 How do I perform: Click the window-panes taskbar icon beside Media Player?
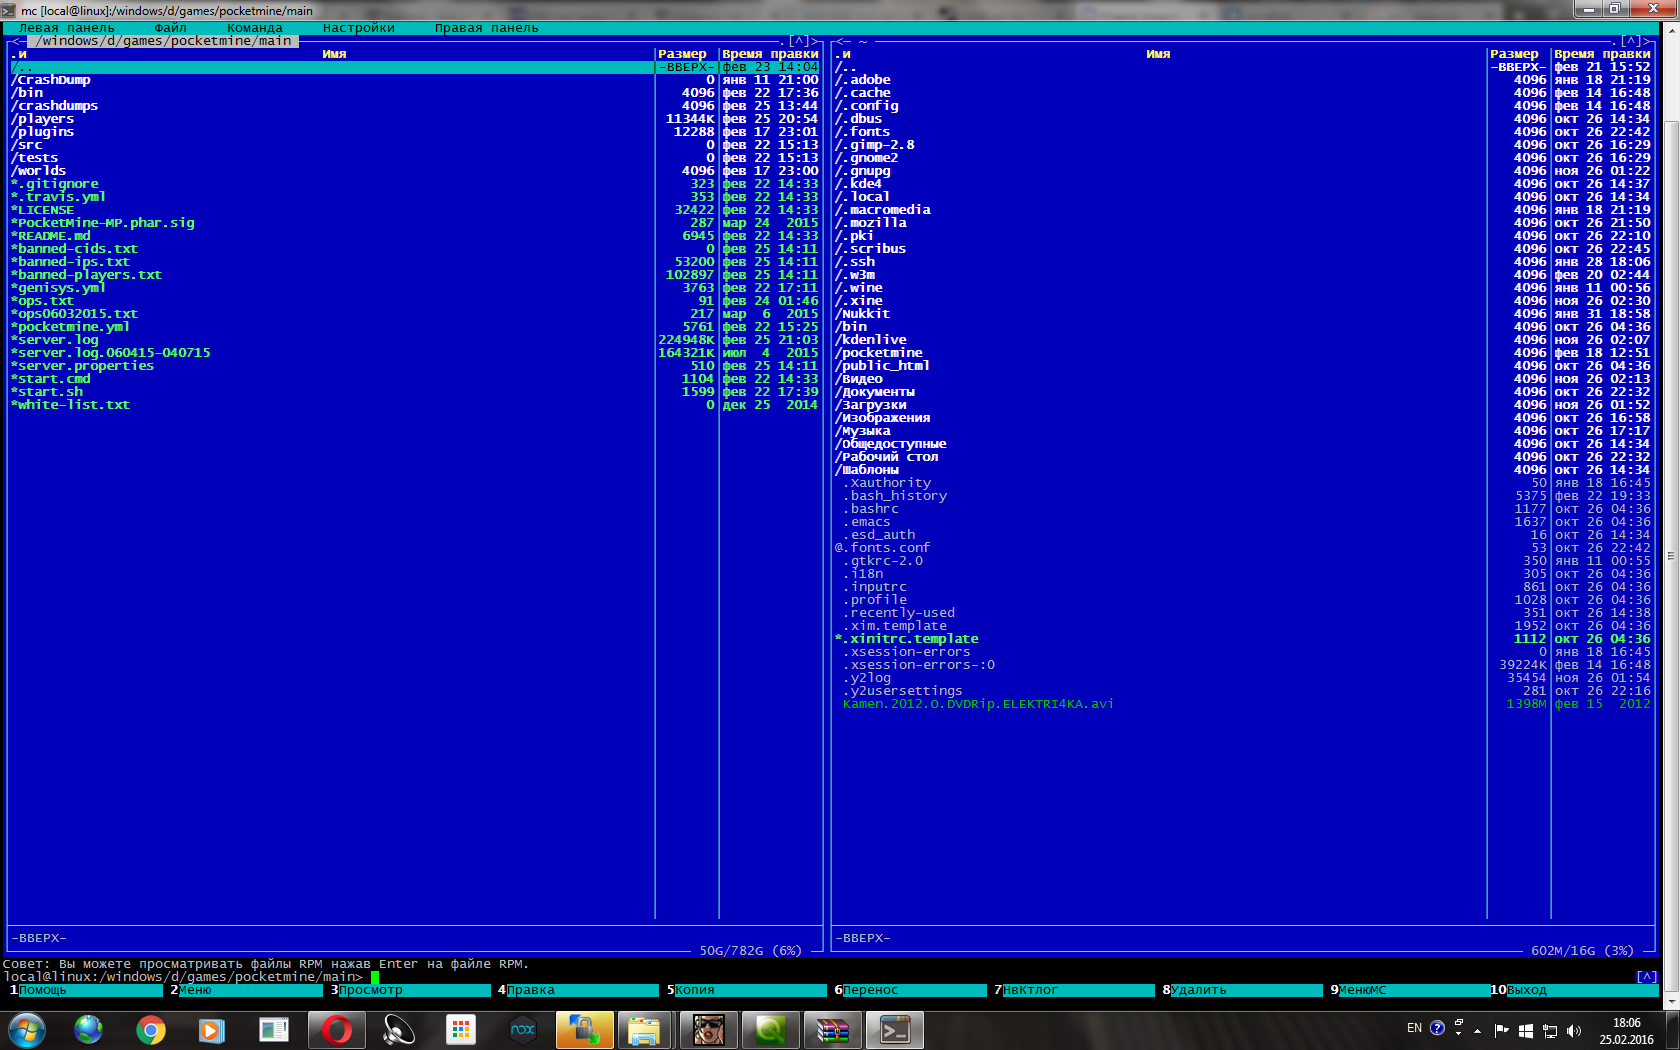point(273,1030)
